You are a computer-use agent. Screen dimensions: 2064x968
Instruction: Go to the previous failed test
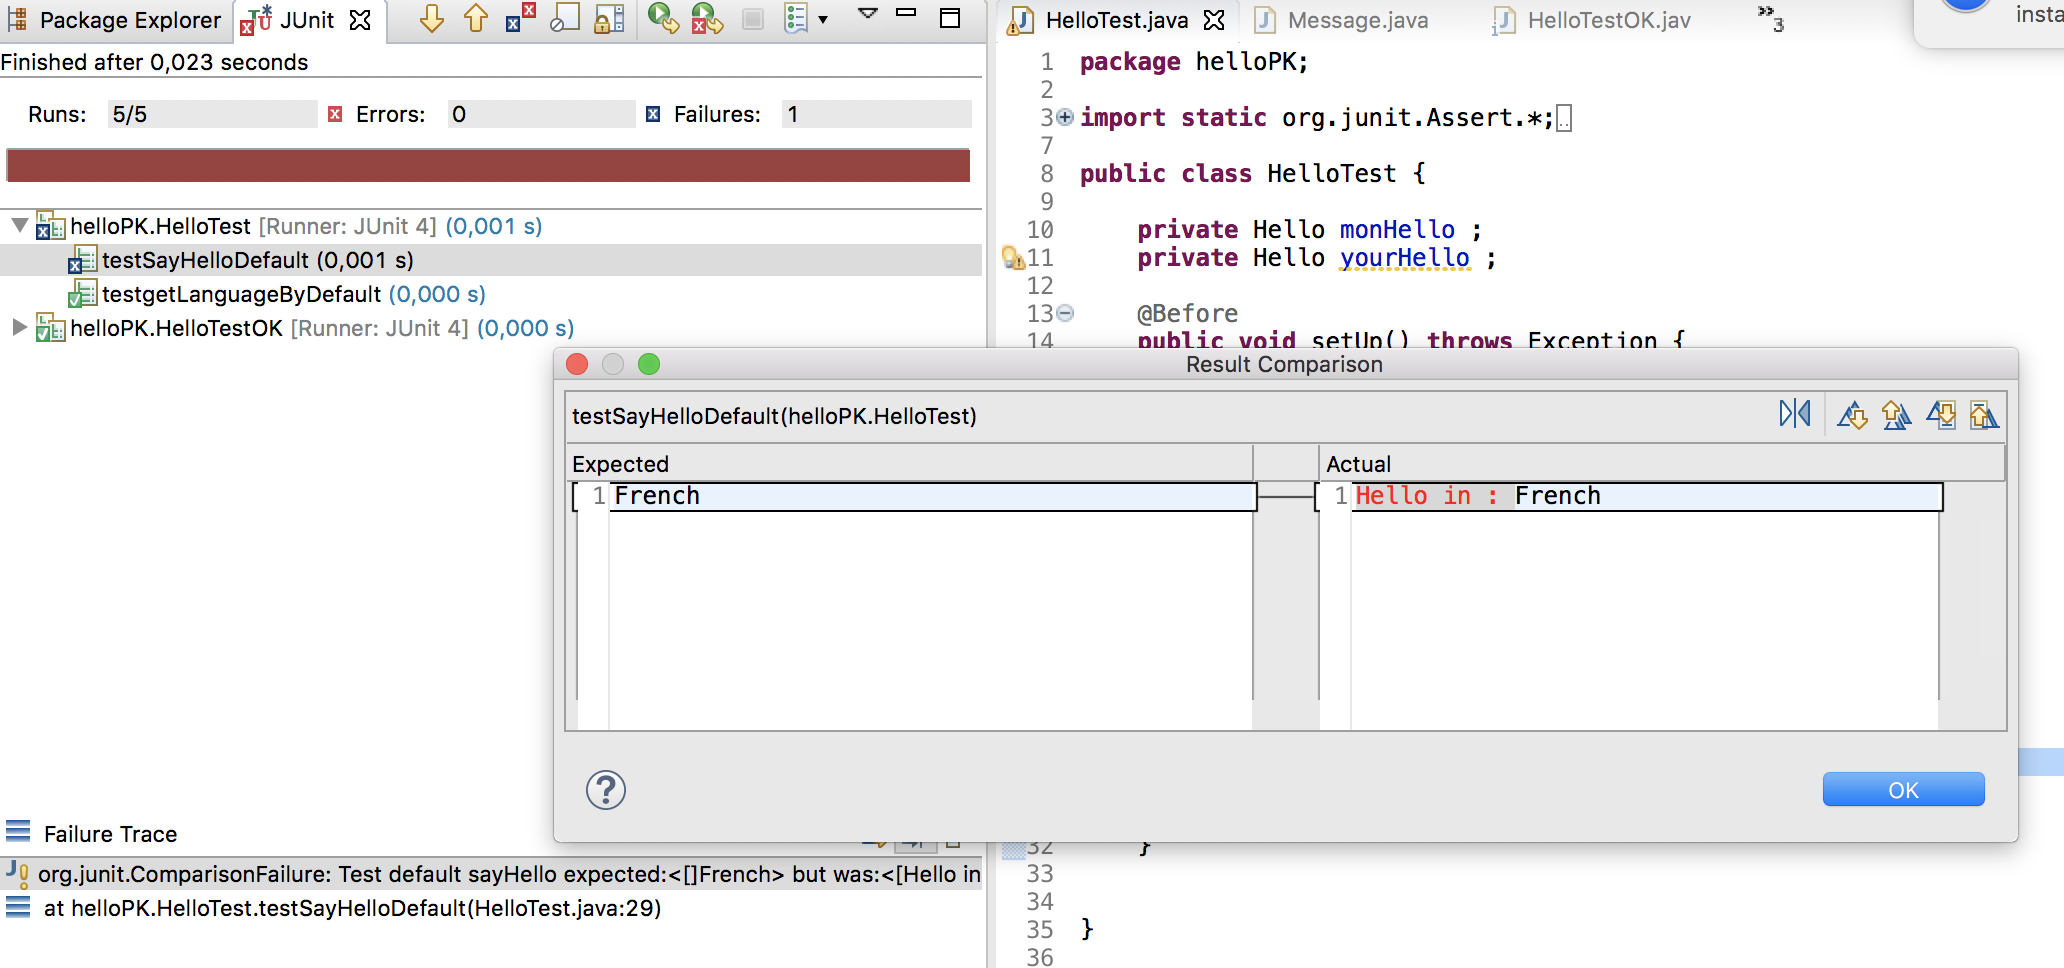476,19
